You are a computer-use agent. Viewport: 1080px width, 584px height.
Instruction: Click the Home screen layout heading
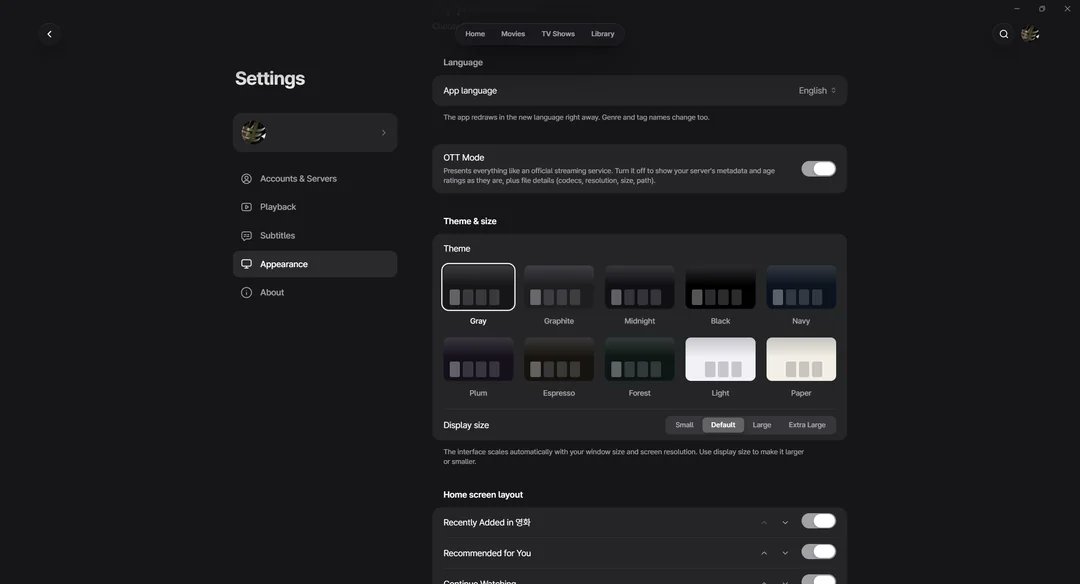(483, 494)
